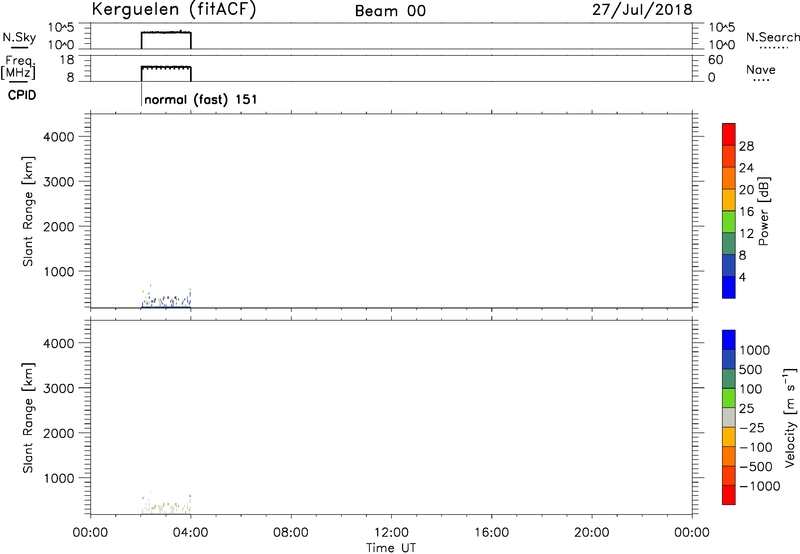Screen dimensions: 800x554
Task: Select the 'Power [dB]' colorbar title
Action: (x=764, y=211)
